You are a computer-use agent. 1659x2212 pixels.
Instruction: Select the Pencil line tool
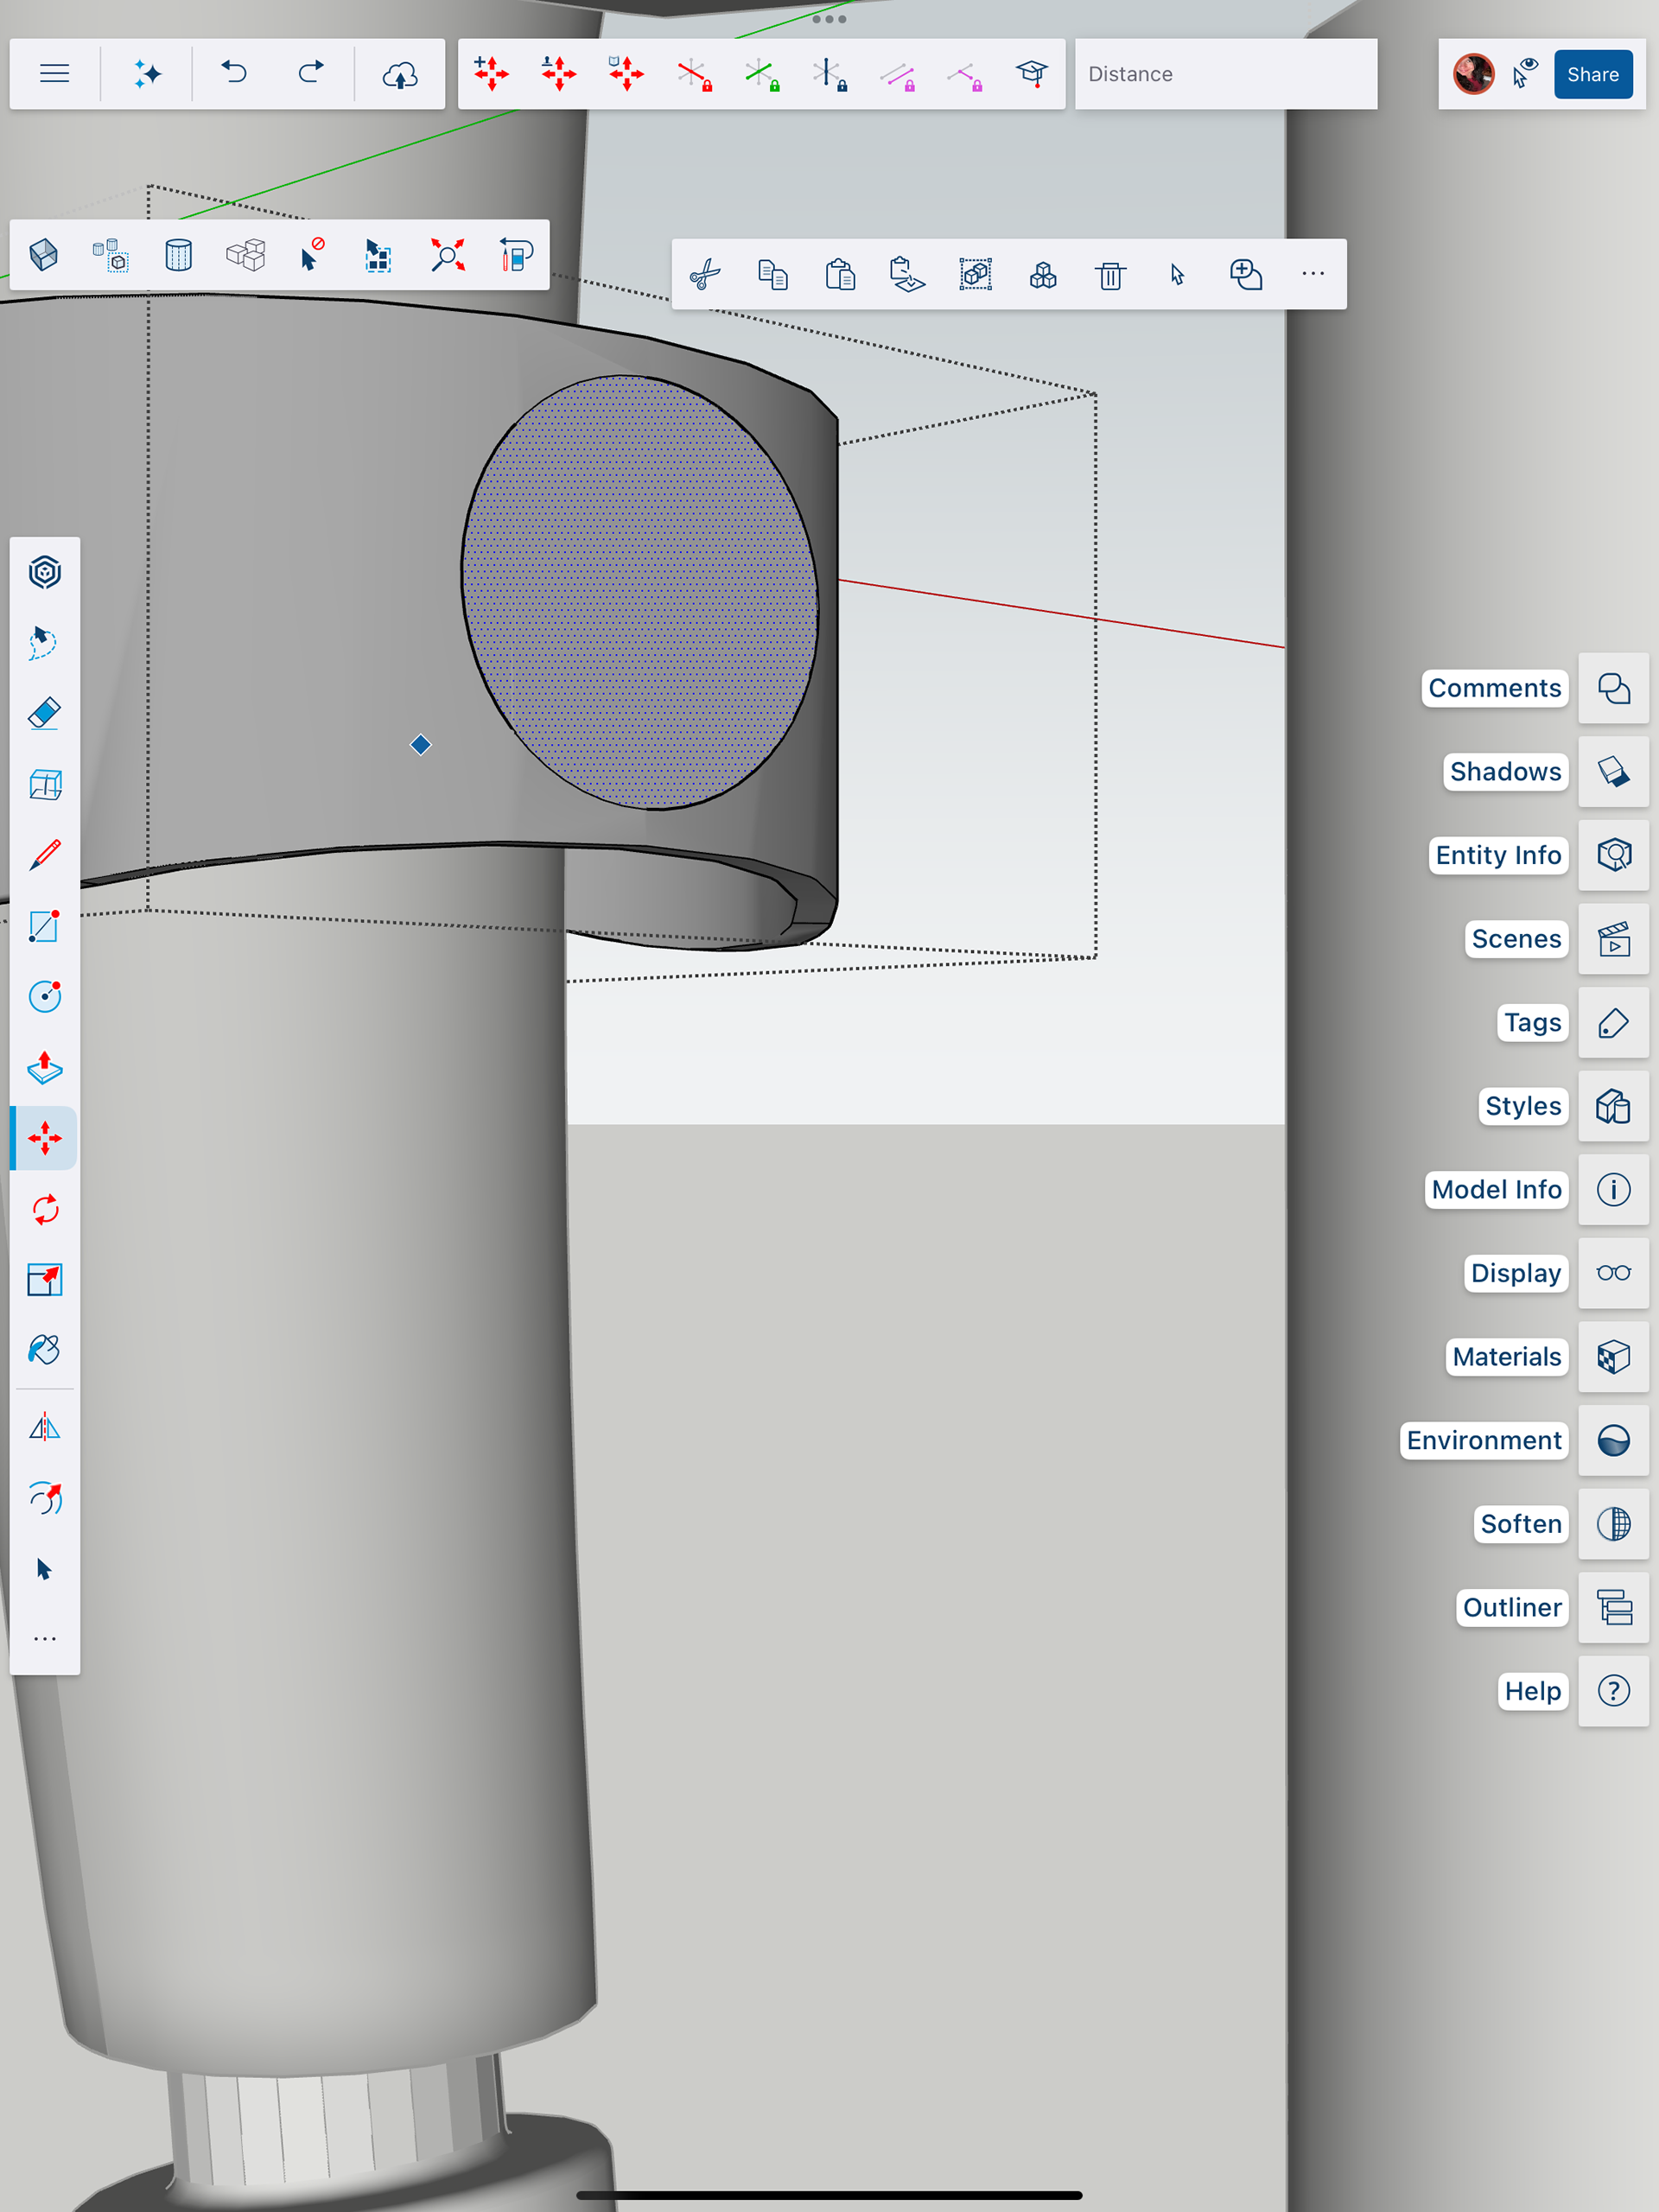(45, 855)
